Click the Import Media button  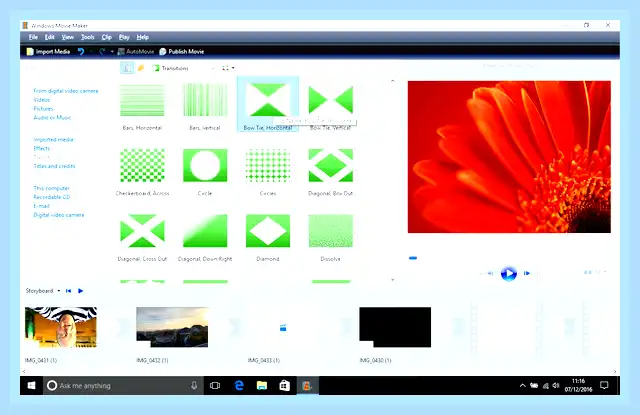tap(48, 51)
